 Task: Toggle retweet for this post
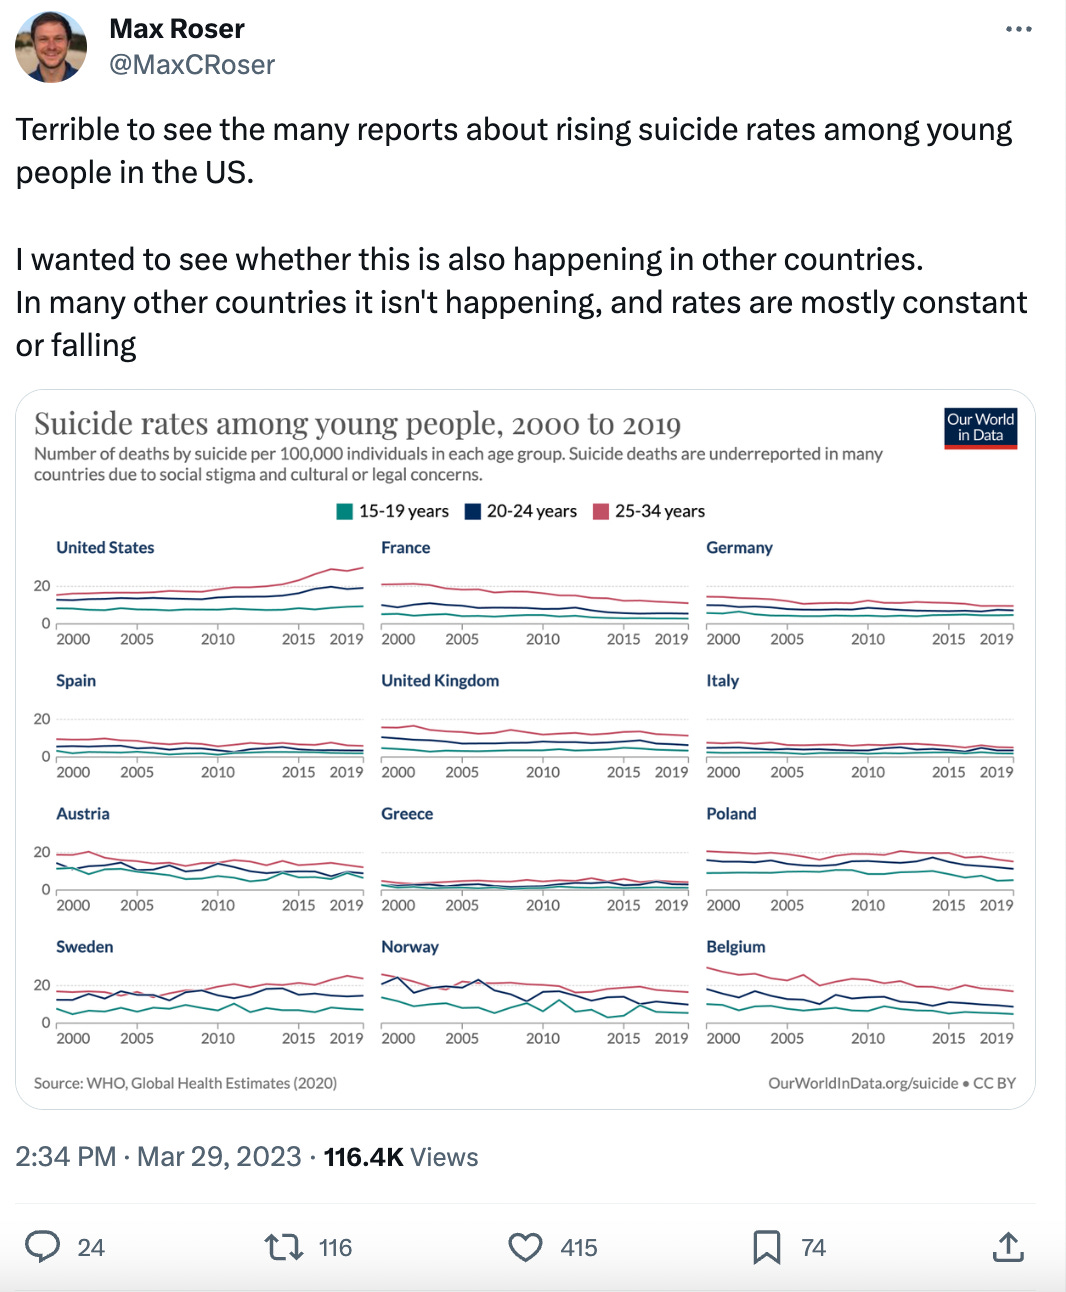point(283,1247)
